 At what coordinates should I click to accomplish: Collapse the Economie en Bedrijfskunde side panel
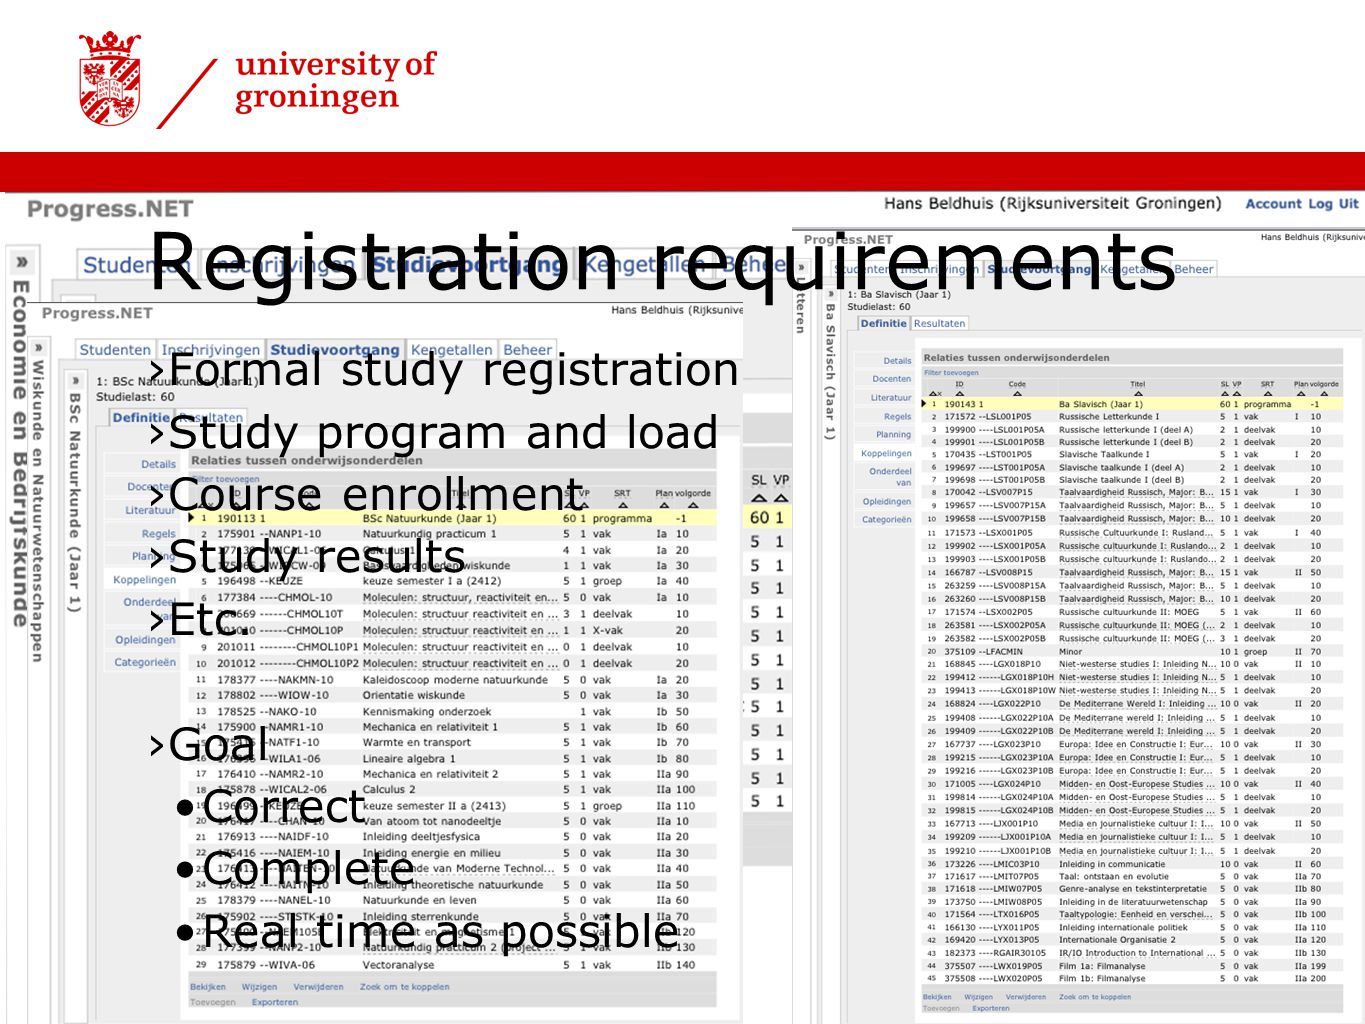pos(20,263)
